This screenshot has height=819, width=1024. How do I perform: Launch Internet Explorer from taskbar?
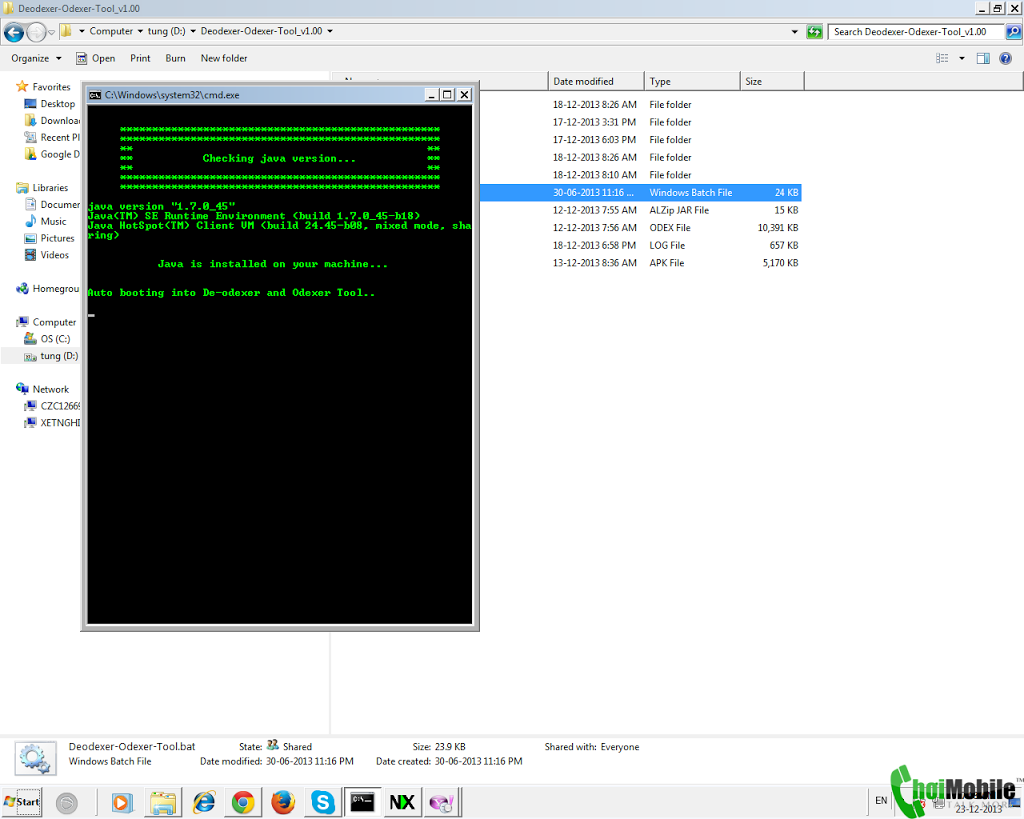(204, 802)
